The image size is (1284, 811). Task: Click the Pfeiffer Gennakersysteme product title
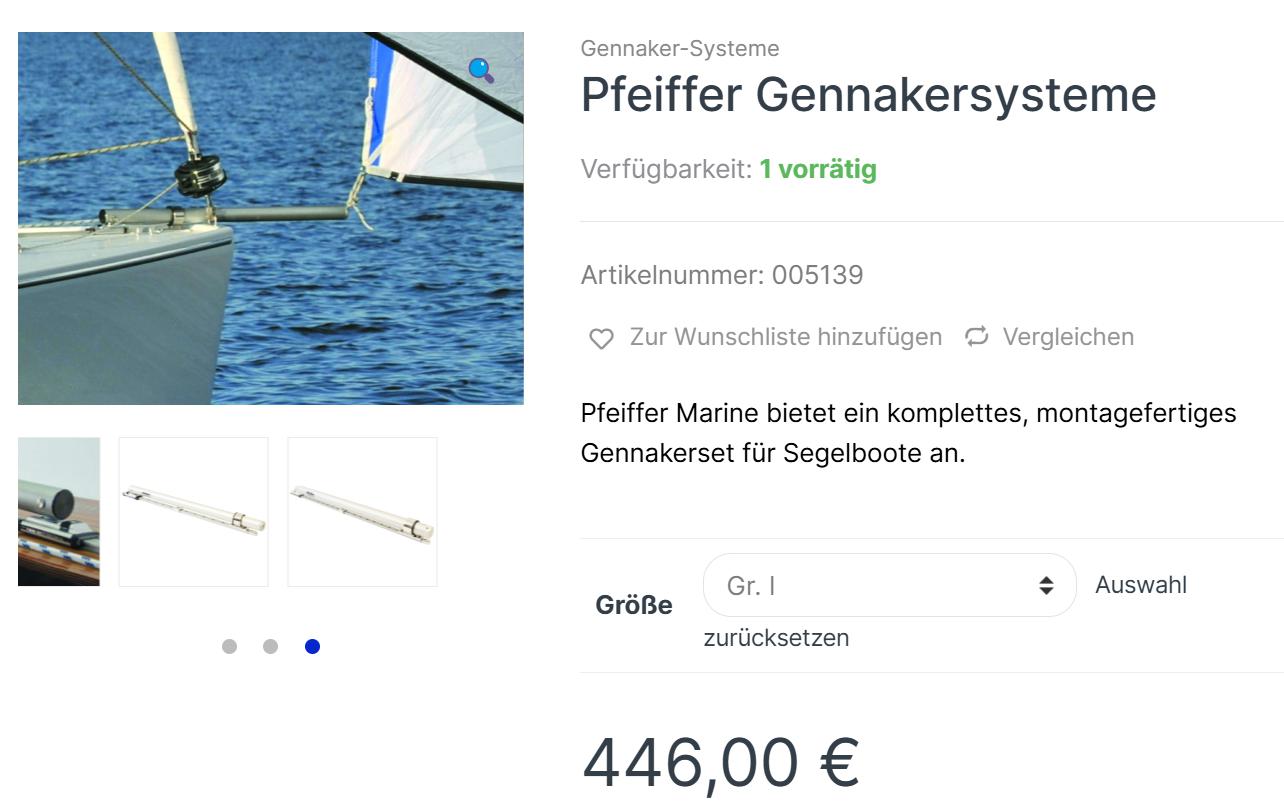(x=868, y=95)
